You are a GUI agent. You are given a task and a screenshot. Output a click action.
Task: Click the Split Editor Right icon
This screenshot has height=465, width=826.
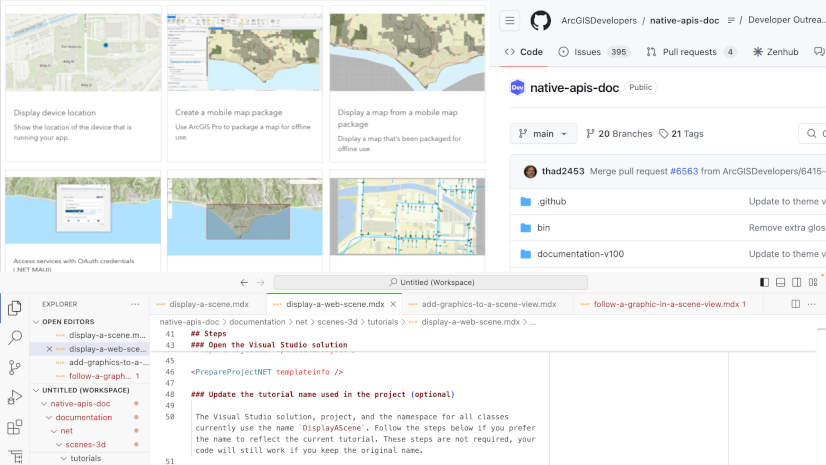tap(795, 304)
